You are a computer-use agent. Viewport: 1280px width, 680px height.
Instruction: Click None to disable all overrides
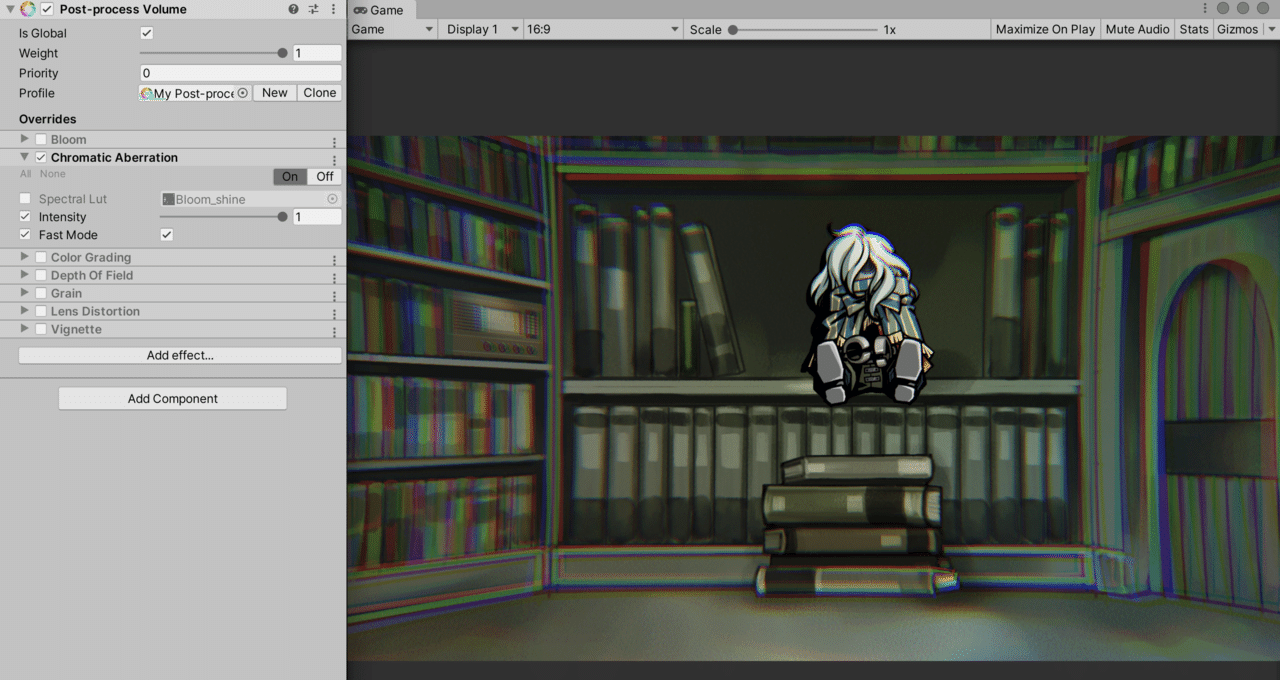(x=52, y=174)
